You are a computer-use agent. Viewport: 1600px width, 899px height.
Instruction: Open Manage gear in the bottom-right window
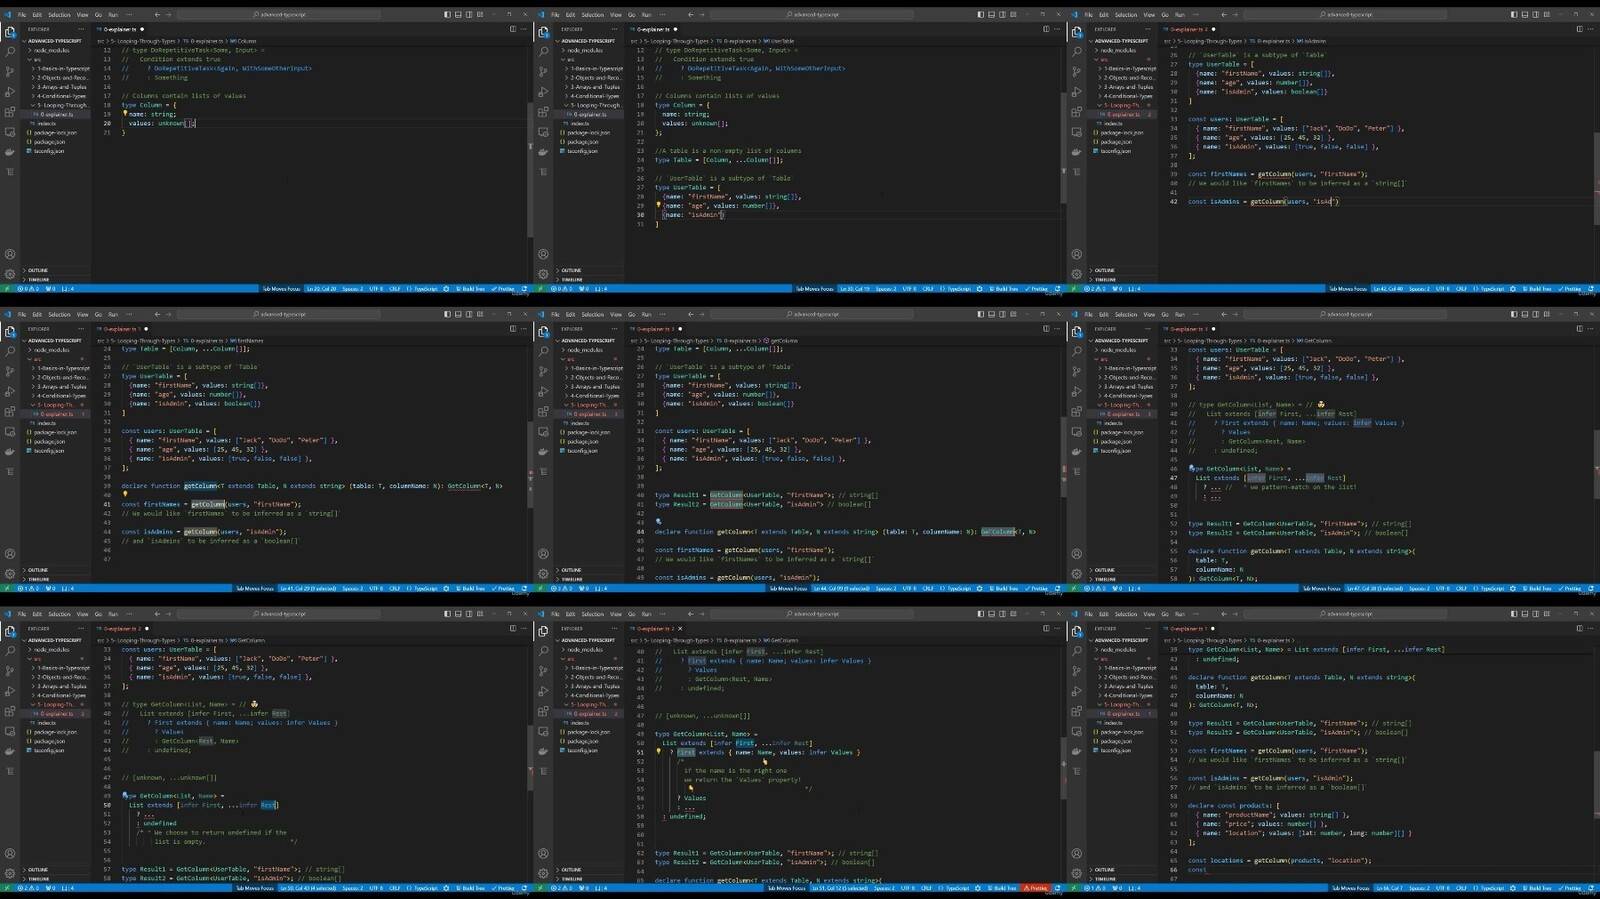(x=1077, y=873)
